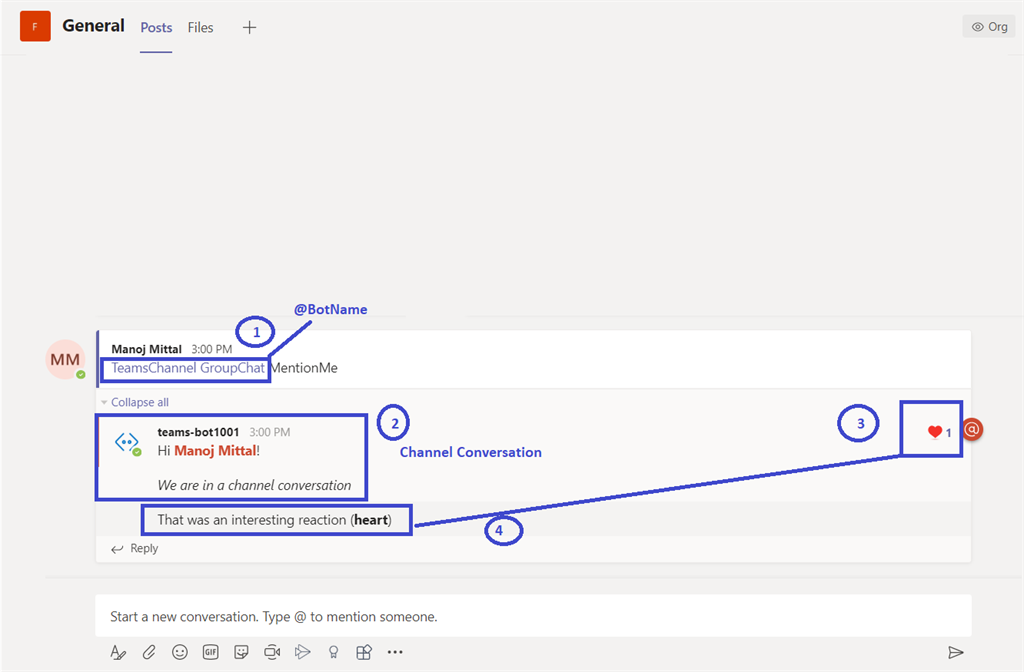
Task: Open the Stream video icon
Action: point(303,652)
